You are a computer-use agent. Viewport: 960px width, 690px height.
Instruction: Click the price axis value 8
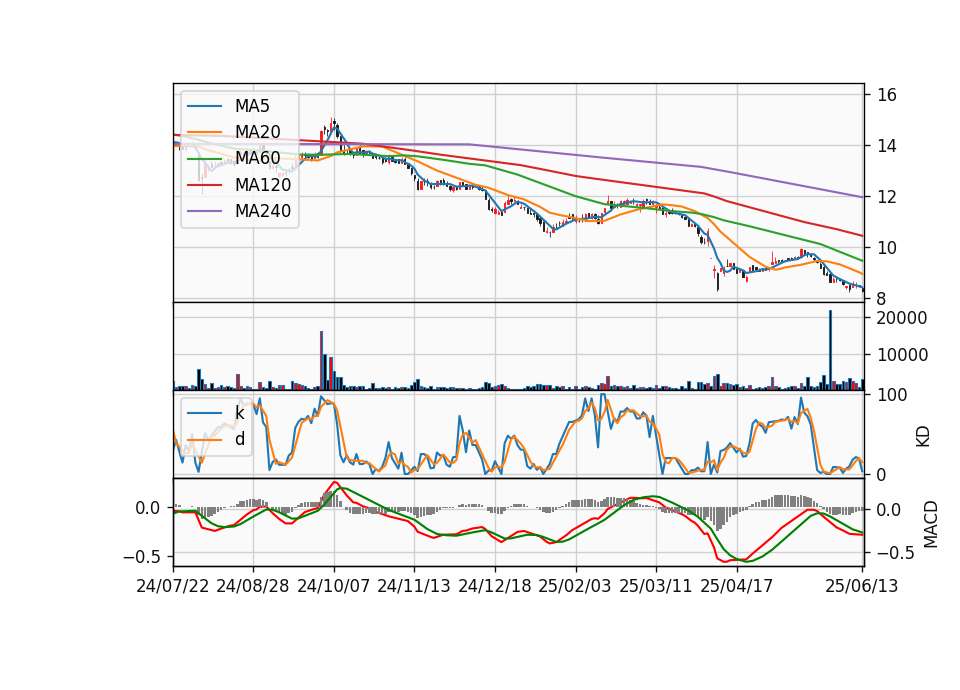(x=882, y=299)
